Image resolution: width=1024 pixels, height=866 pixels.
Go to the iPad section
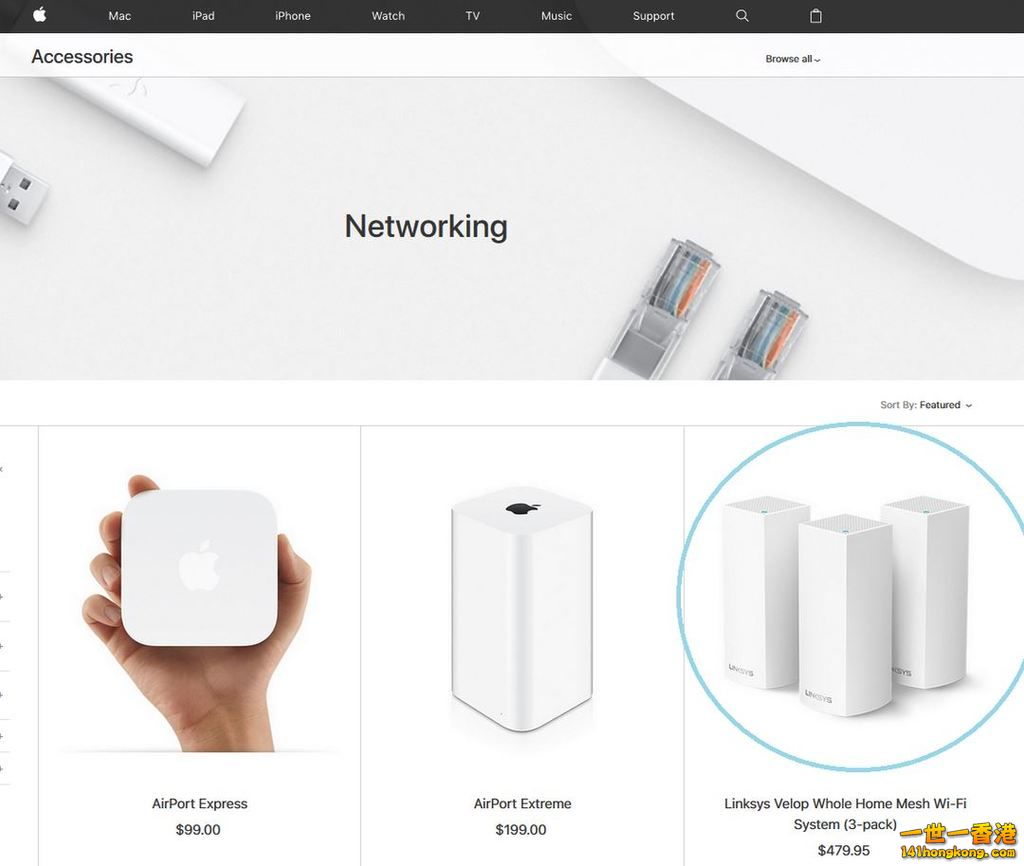click(x=203, y=16)
